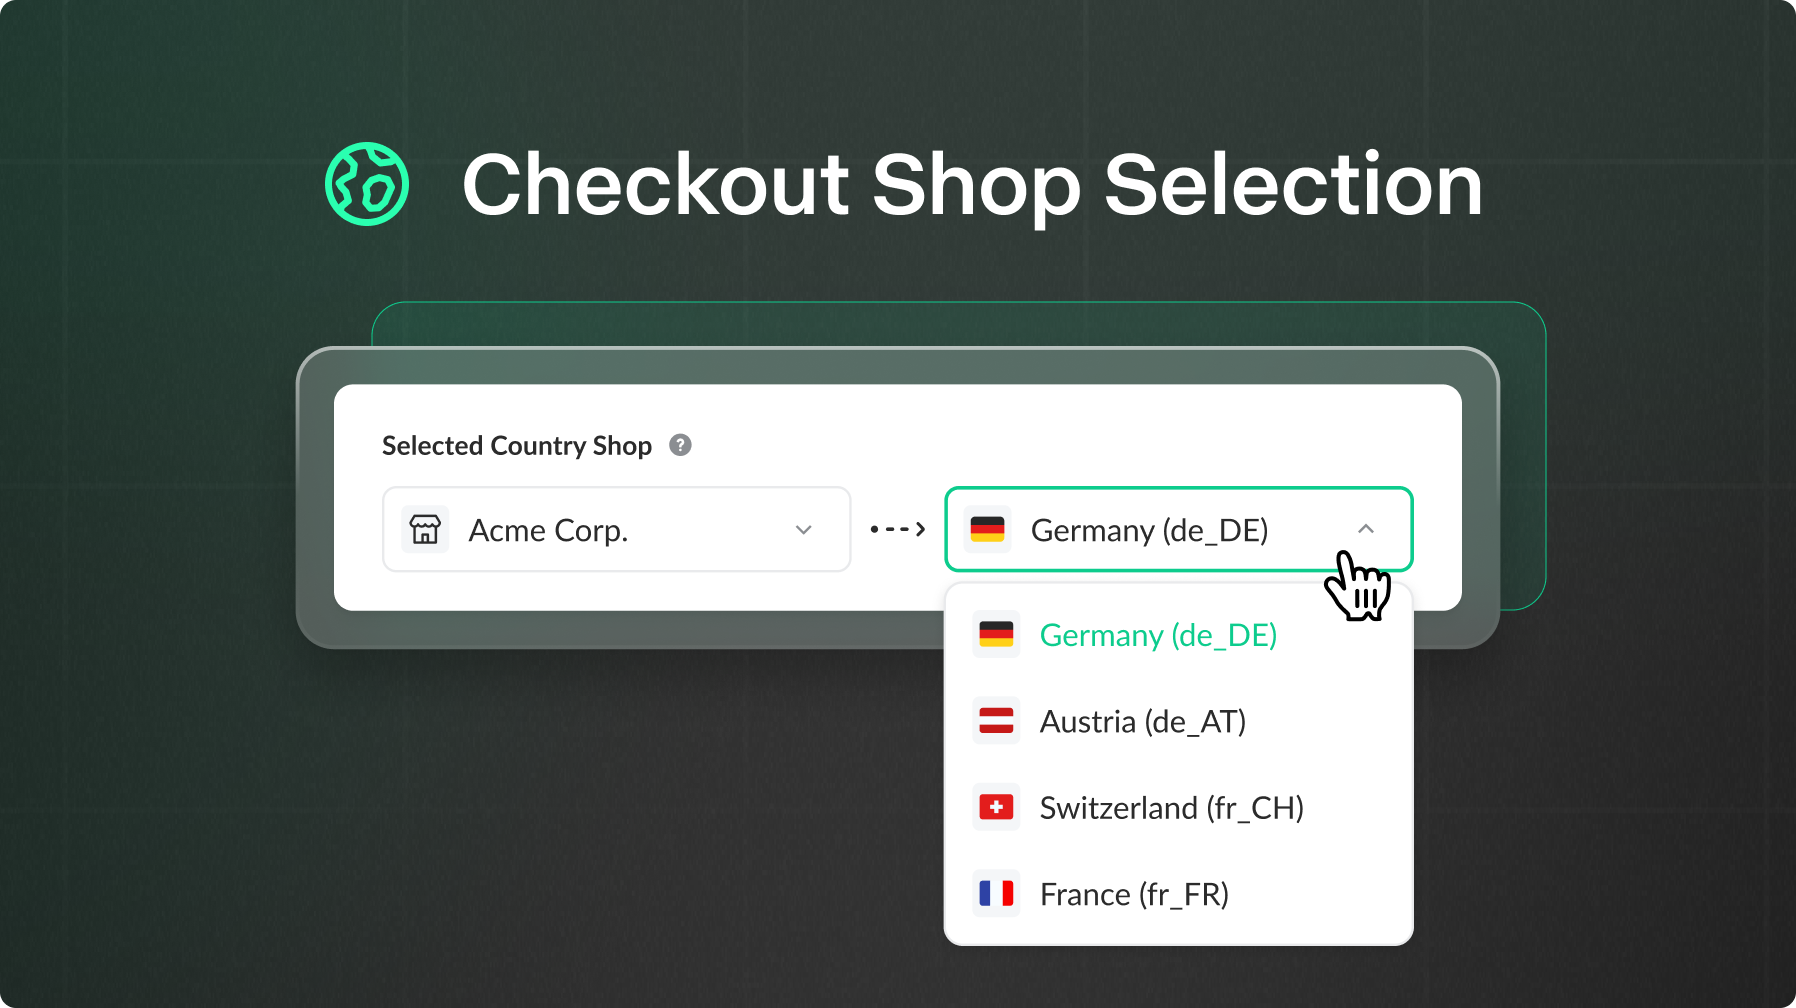Click the Acme Corp. shop name text
The width and height of the screenshot is (1796, 1008).
[x=548, y=530]
